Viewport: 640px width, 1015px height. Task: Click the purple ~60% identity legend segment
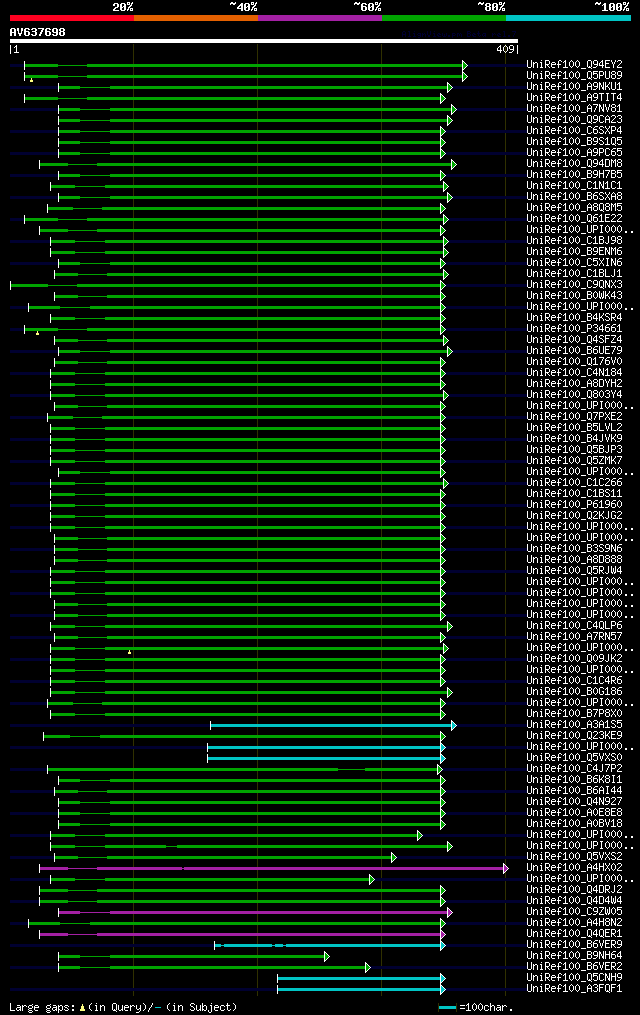click(x=320, y=18)
